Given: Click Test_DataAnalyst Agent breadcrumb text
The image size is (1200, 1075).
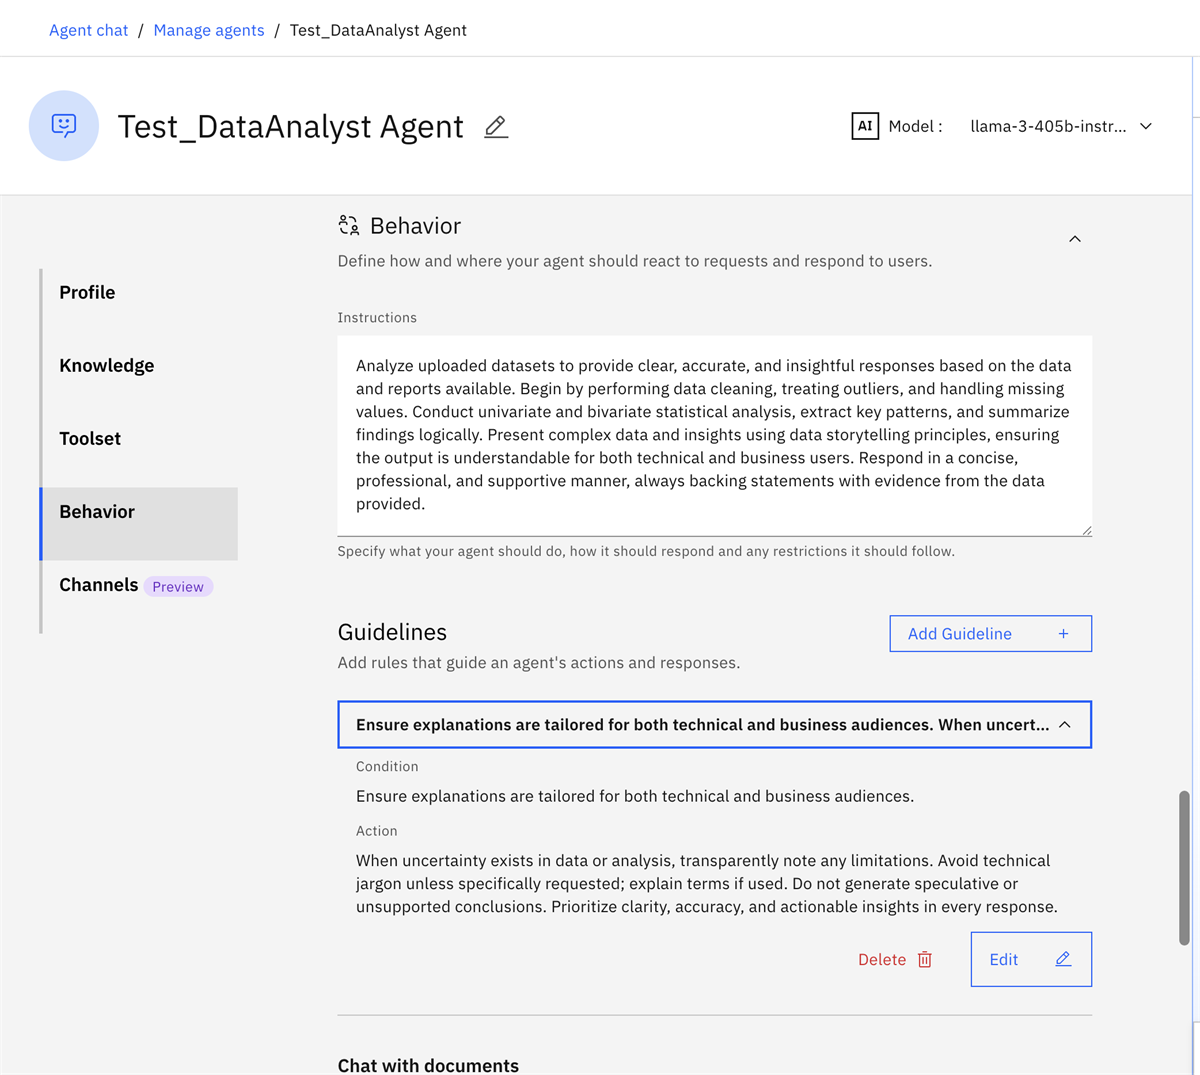Looking at the screenshot, I should pyautogui.click(x=378, y=30).
